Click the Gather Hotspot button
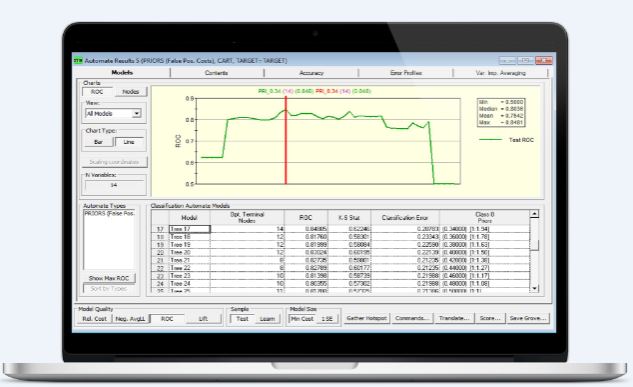The height and width of the screenshot is (387, 633). (367, 318)
